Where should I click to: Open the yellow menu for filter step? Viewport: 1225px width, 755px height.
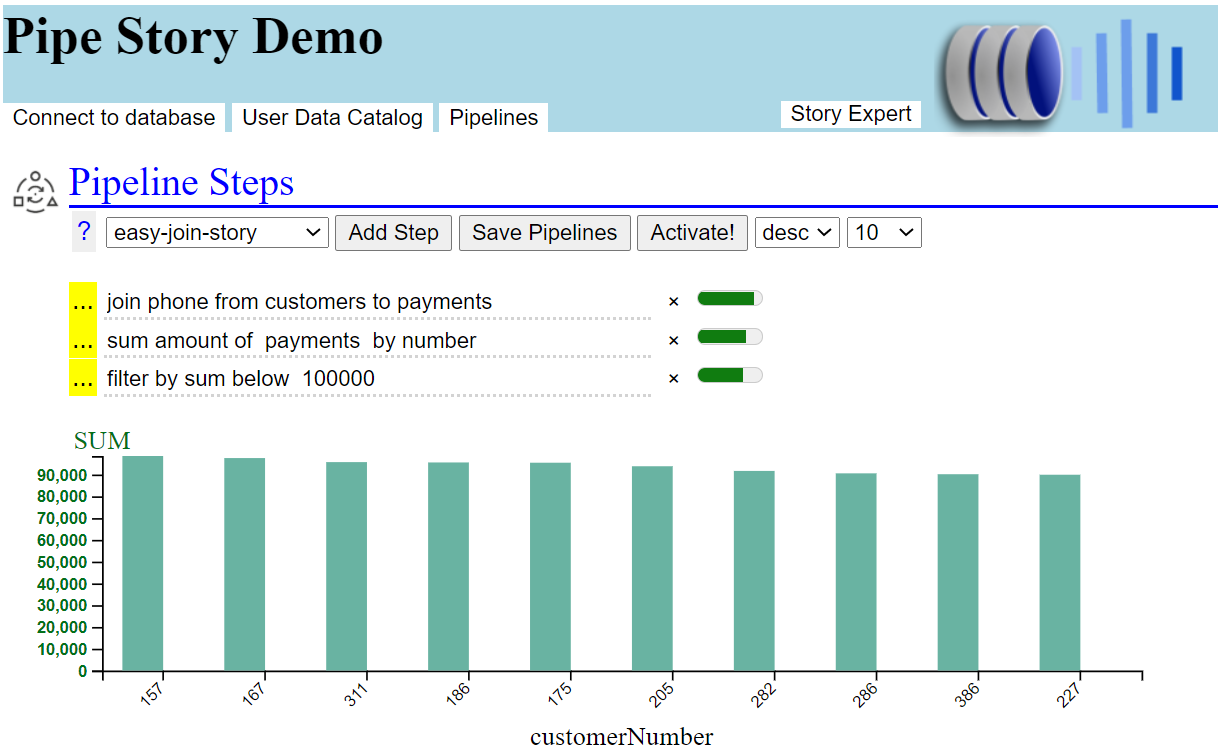pos(84,378)
